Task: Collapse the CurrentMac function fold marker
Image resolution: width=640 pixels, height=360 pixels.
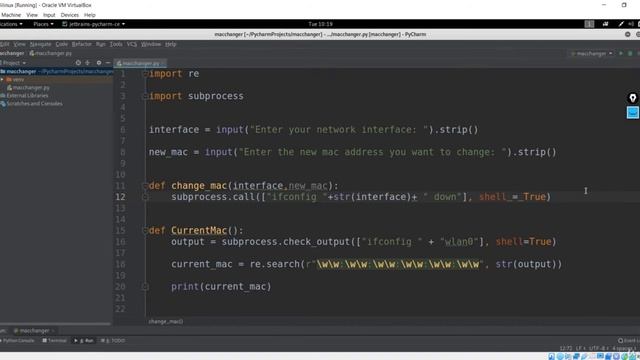Action: [145, 231]
